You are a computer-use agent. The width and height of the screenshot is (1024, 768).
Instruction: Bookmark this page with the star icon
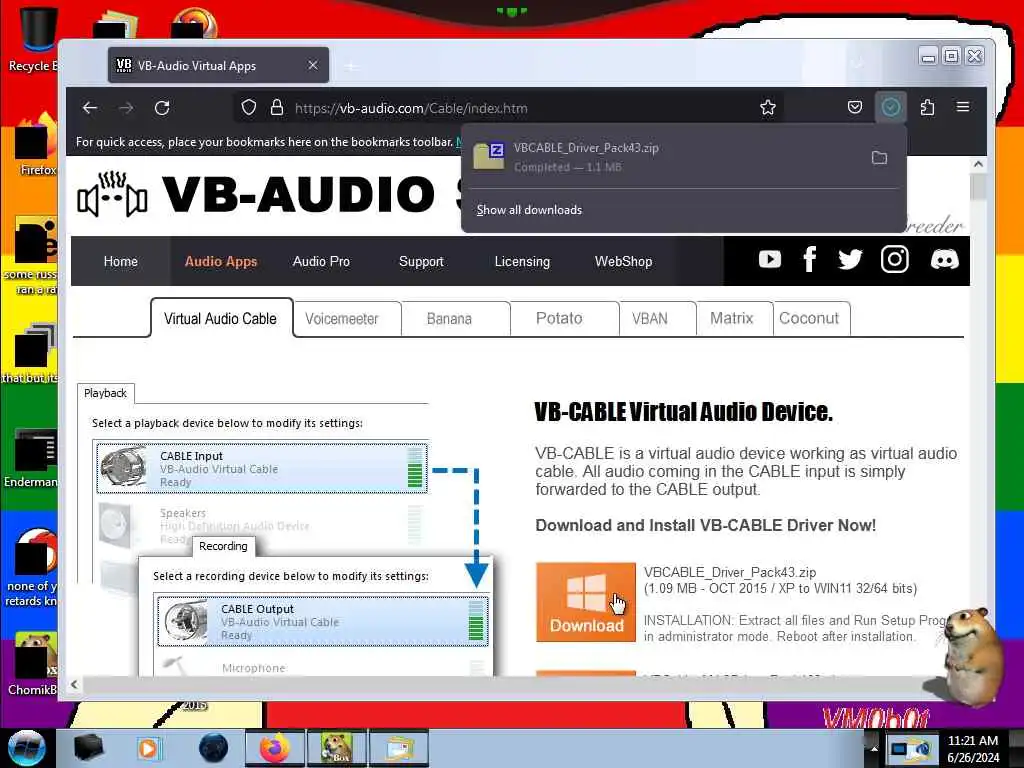tap(768, 108)
